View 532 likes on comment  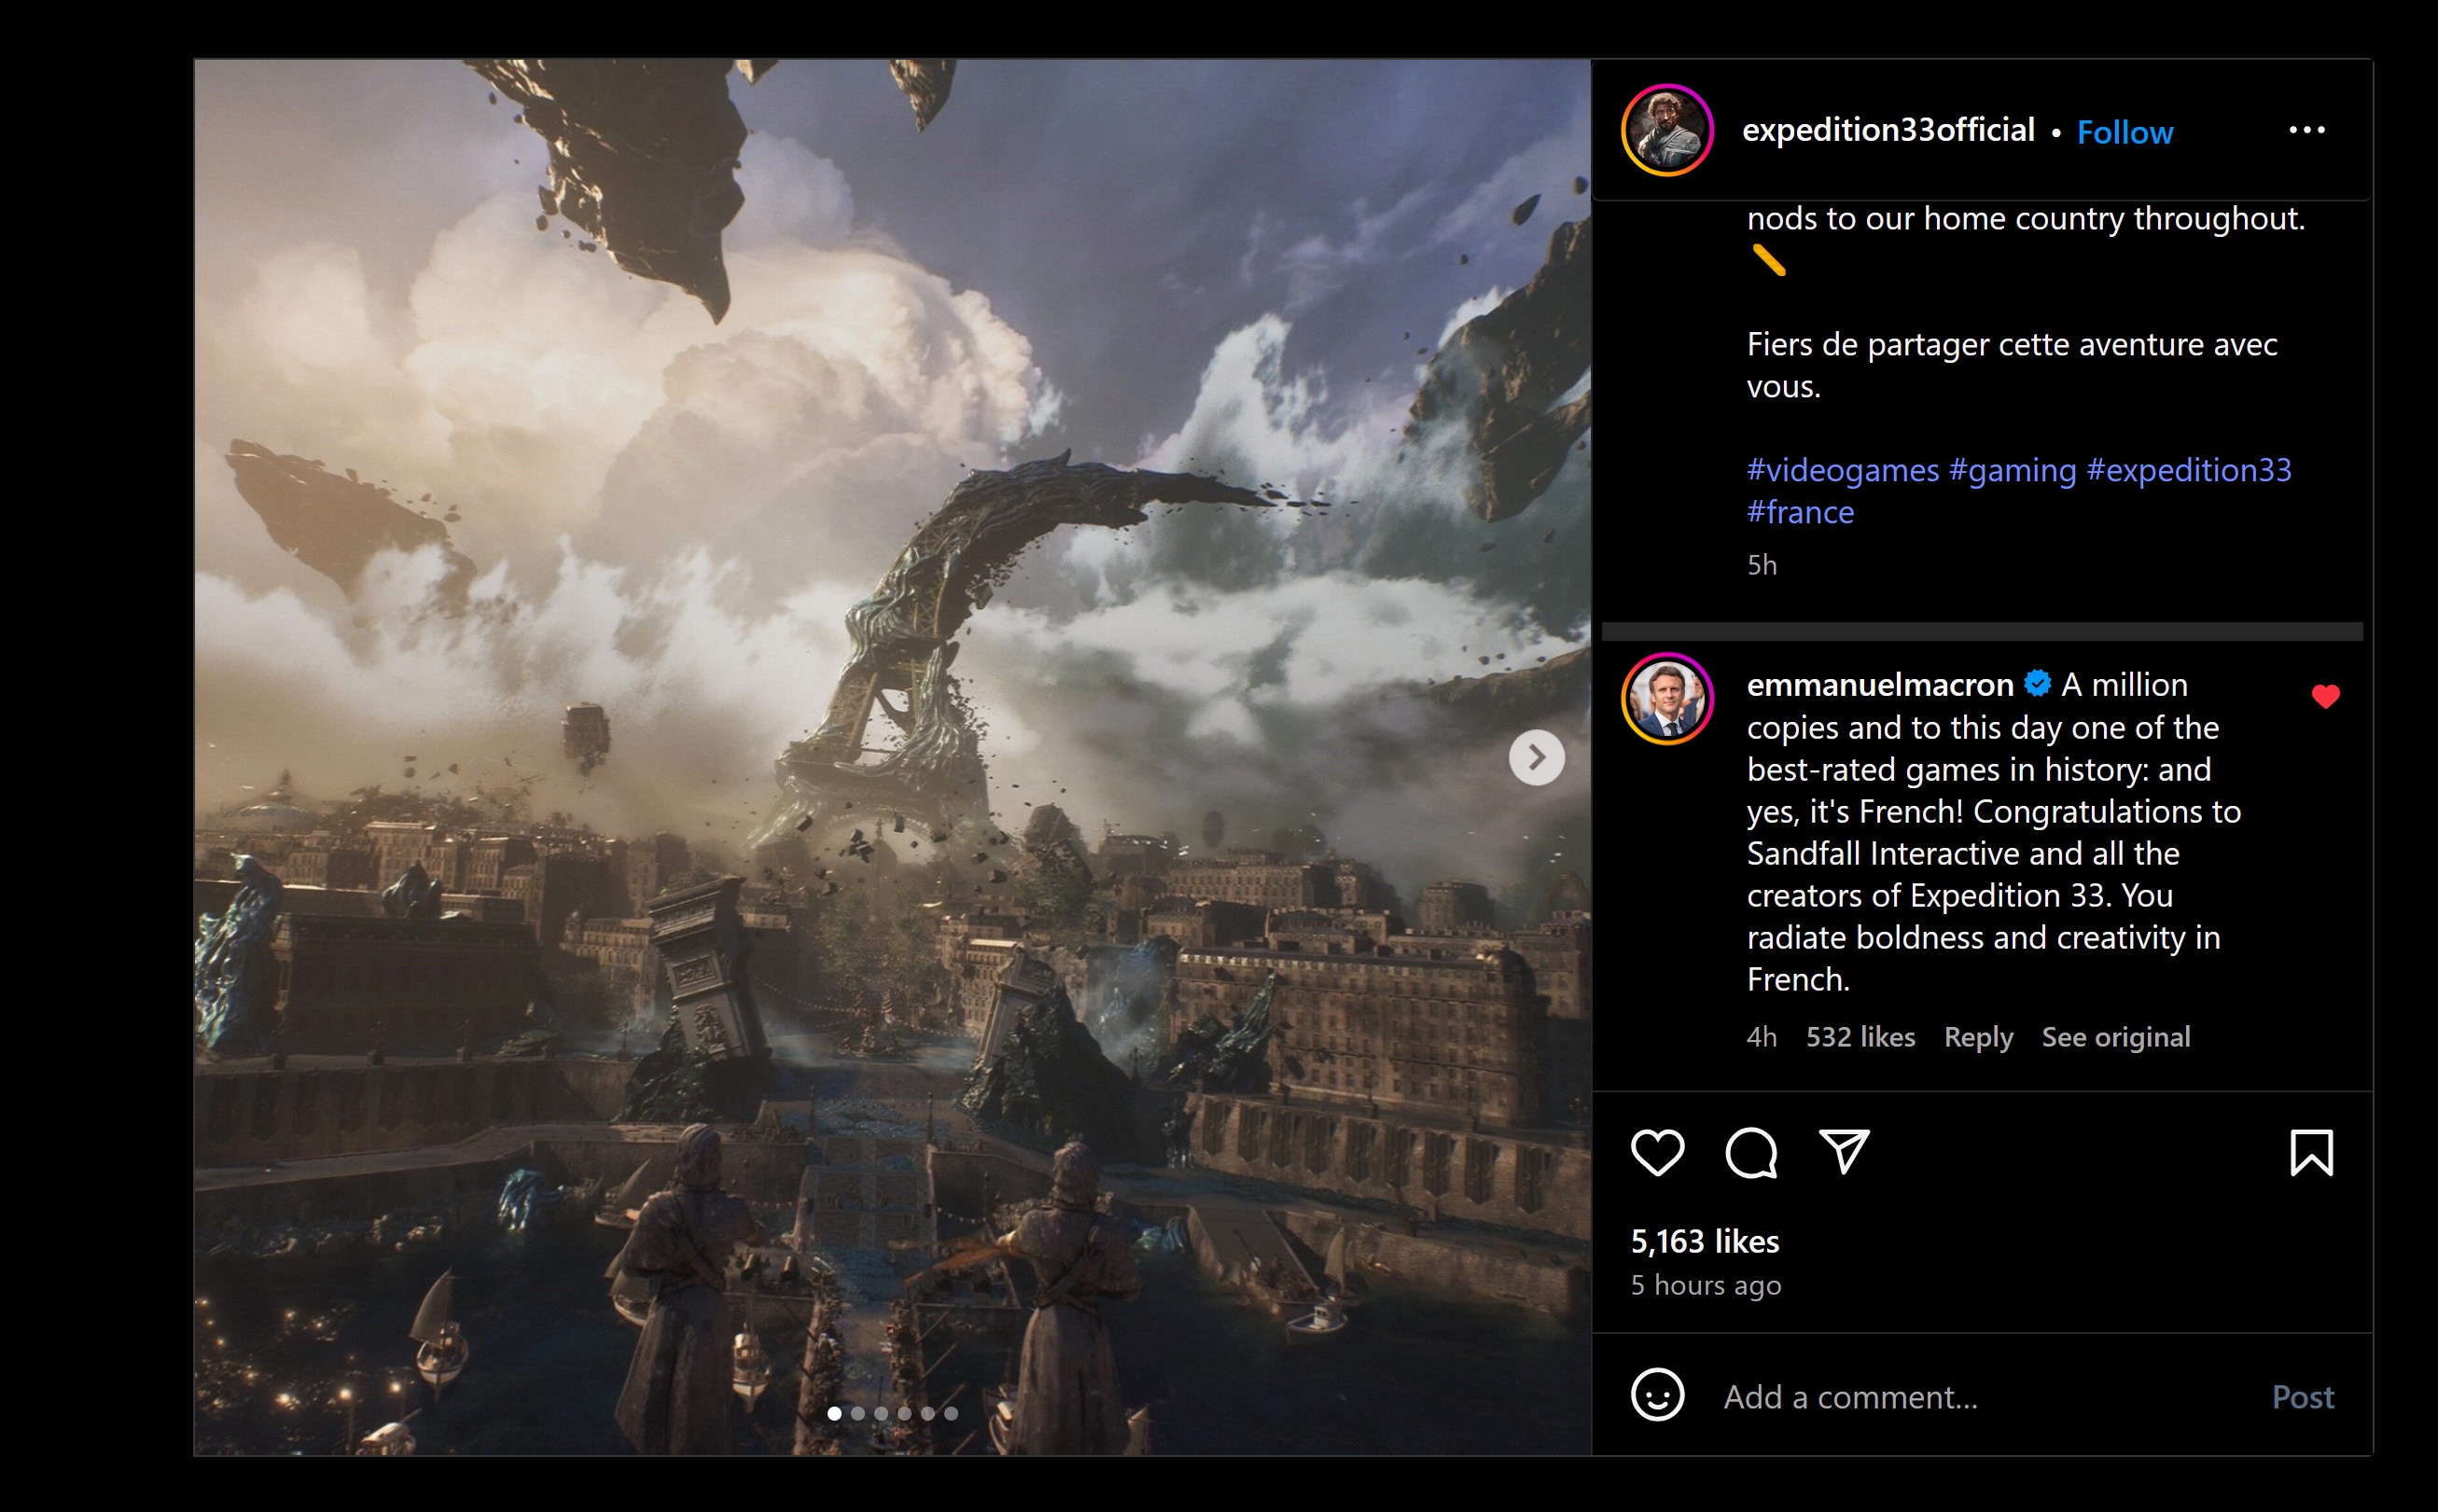(x=1860, y=1037)
